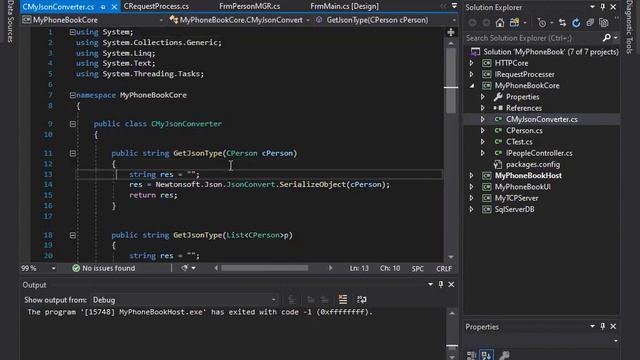This screenshot has width=640, height=360.
Task: Switch to FrmPersonMGR.cs tab
Action: (249, 6)
